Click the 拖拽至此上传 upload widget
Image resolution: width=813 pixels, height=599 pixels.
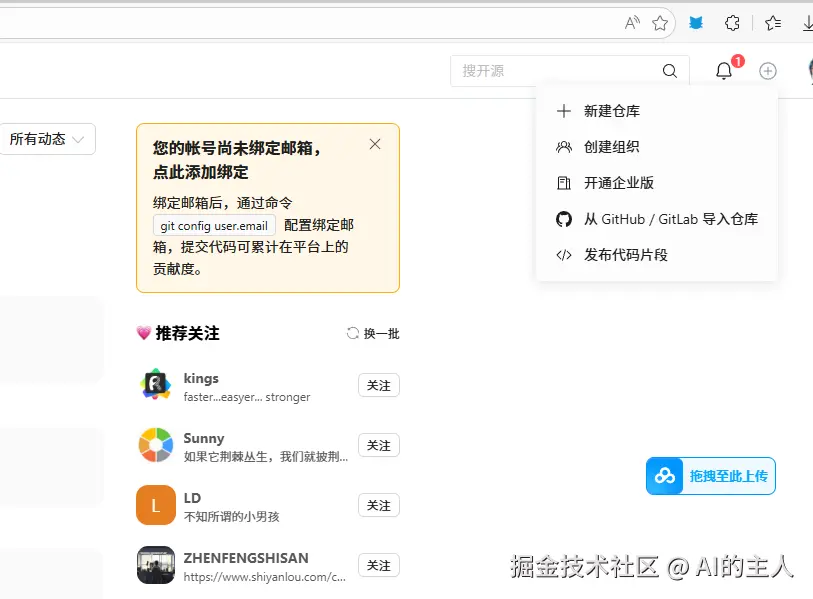click(x=711, y=476)
